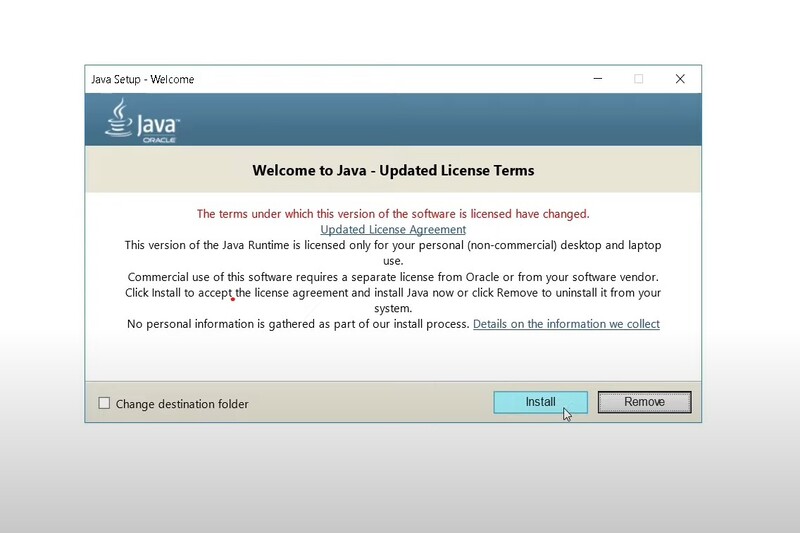The width and height of the screenshot is (800, 533).
Task: Open the Updated License Agreement link
Action: click(393, 230)
